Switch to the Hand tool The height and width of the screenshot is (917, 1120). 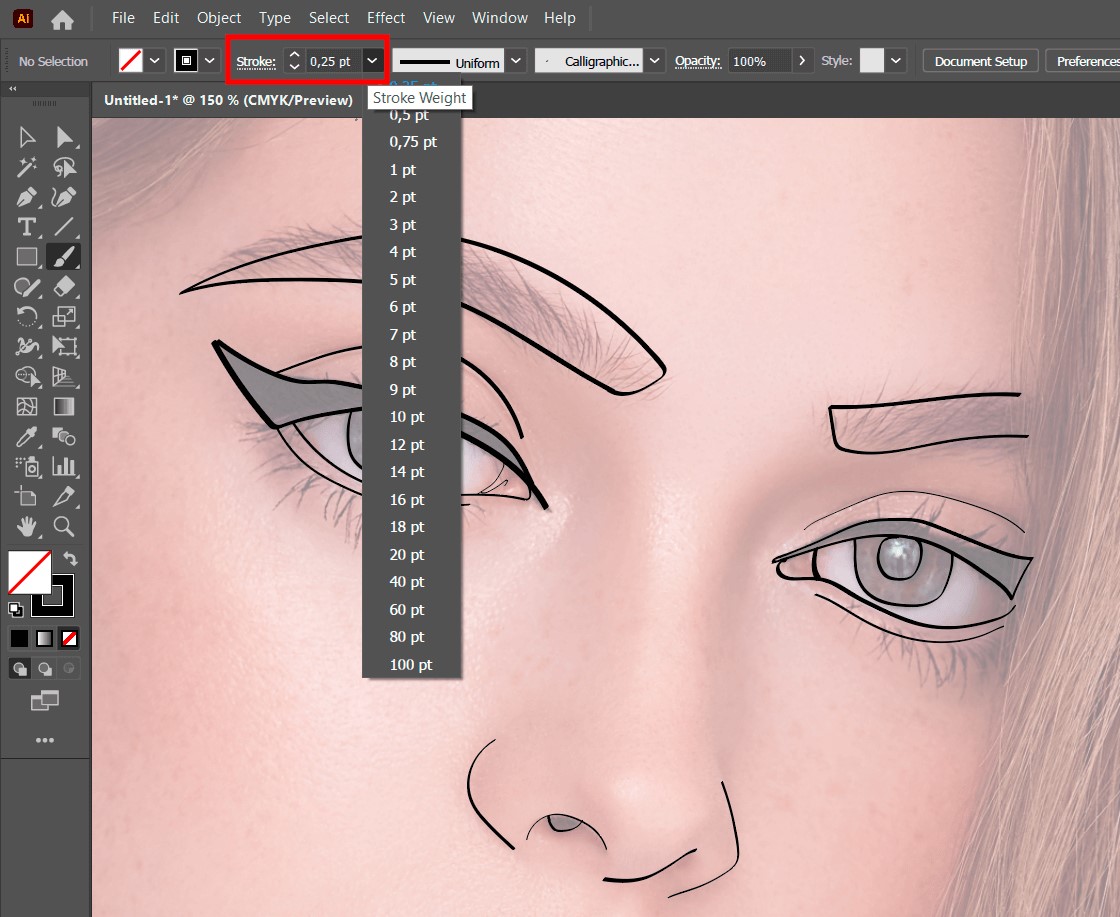tap(27, 526)
